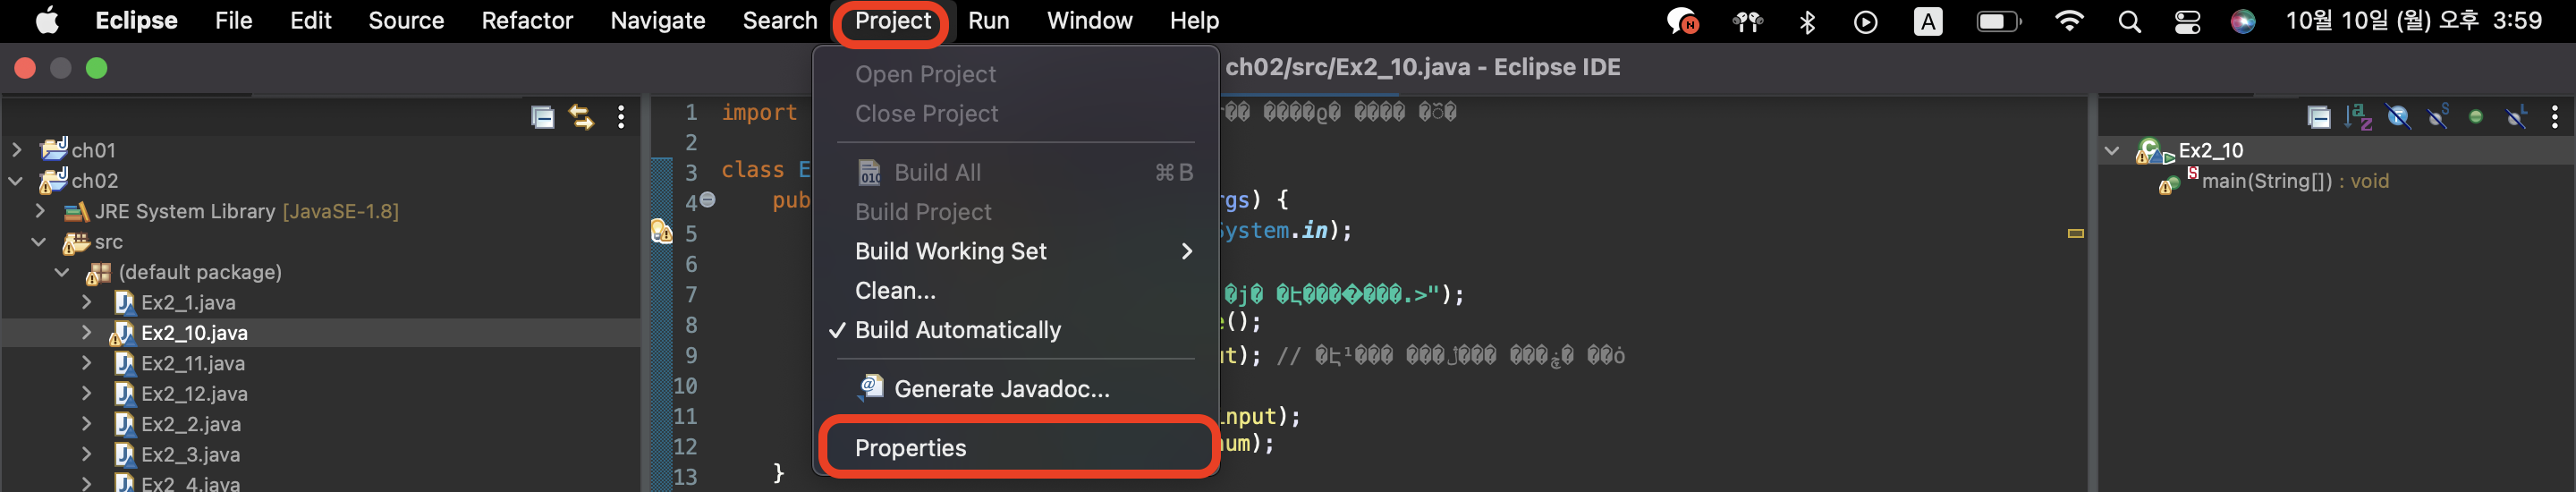Viewport: 2576px width, 492px height.
Task: Expand Ex2_12.java tree node
Action: [87, 394]
